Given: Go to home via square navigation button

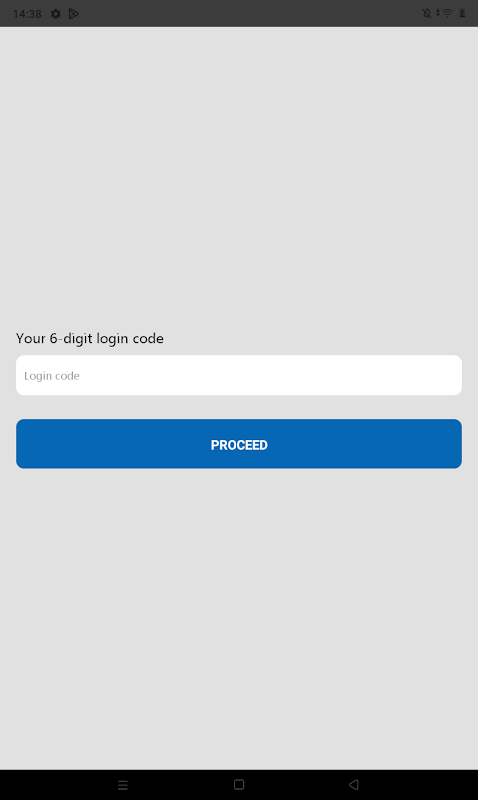Looking at the screenshot, I should (x=239, y=784).
